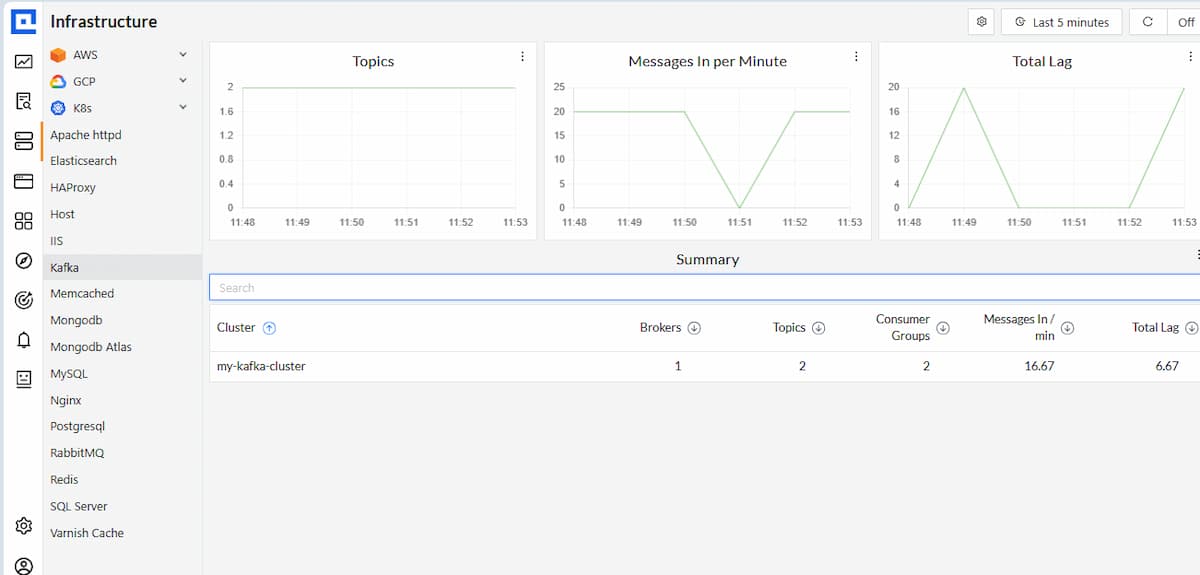The height and width of the screenshot is (575, 1200).
Task: Open SQL Server infrastructure page
Action: [79, 506]
